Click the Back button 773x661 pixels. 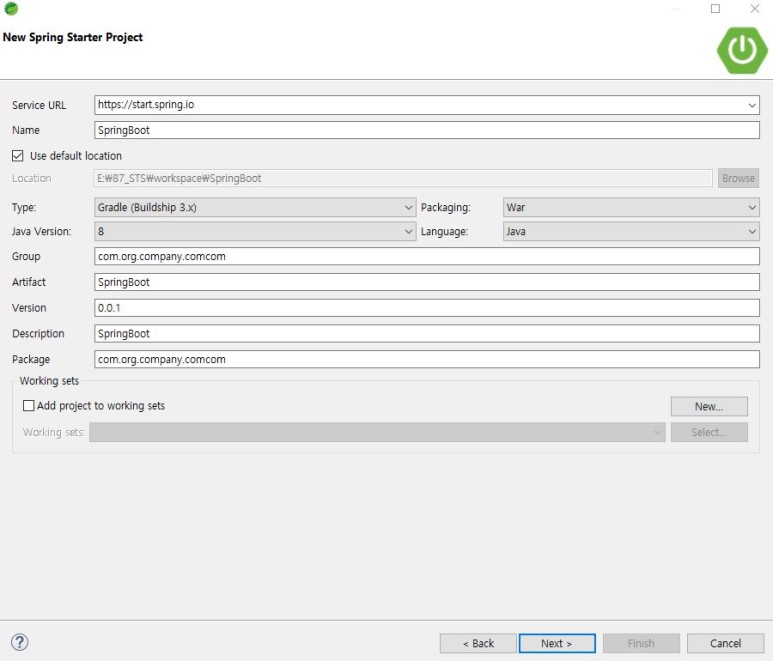tap(478, 643)
